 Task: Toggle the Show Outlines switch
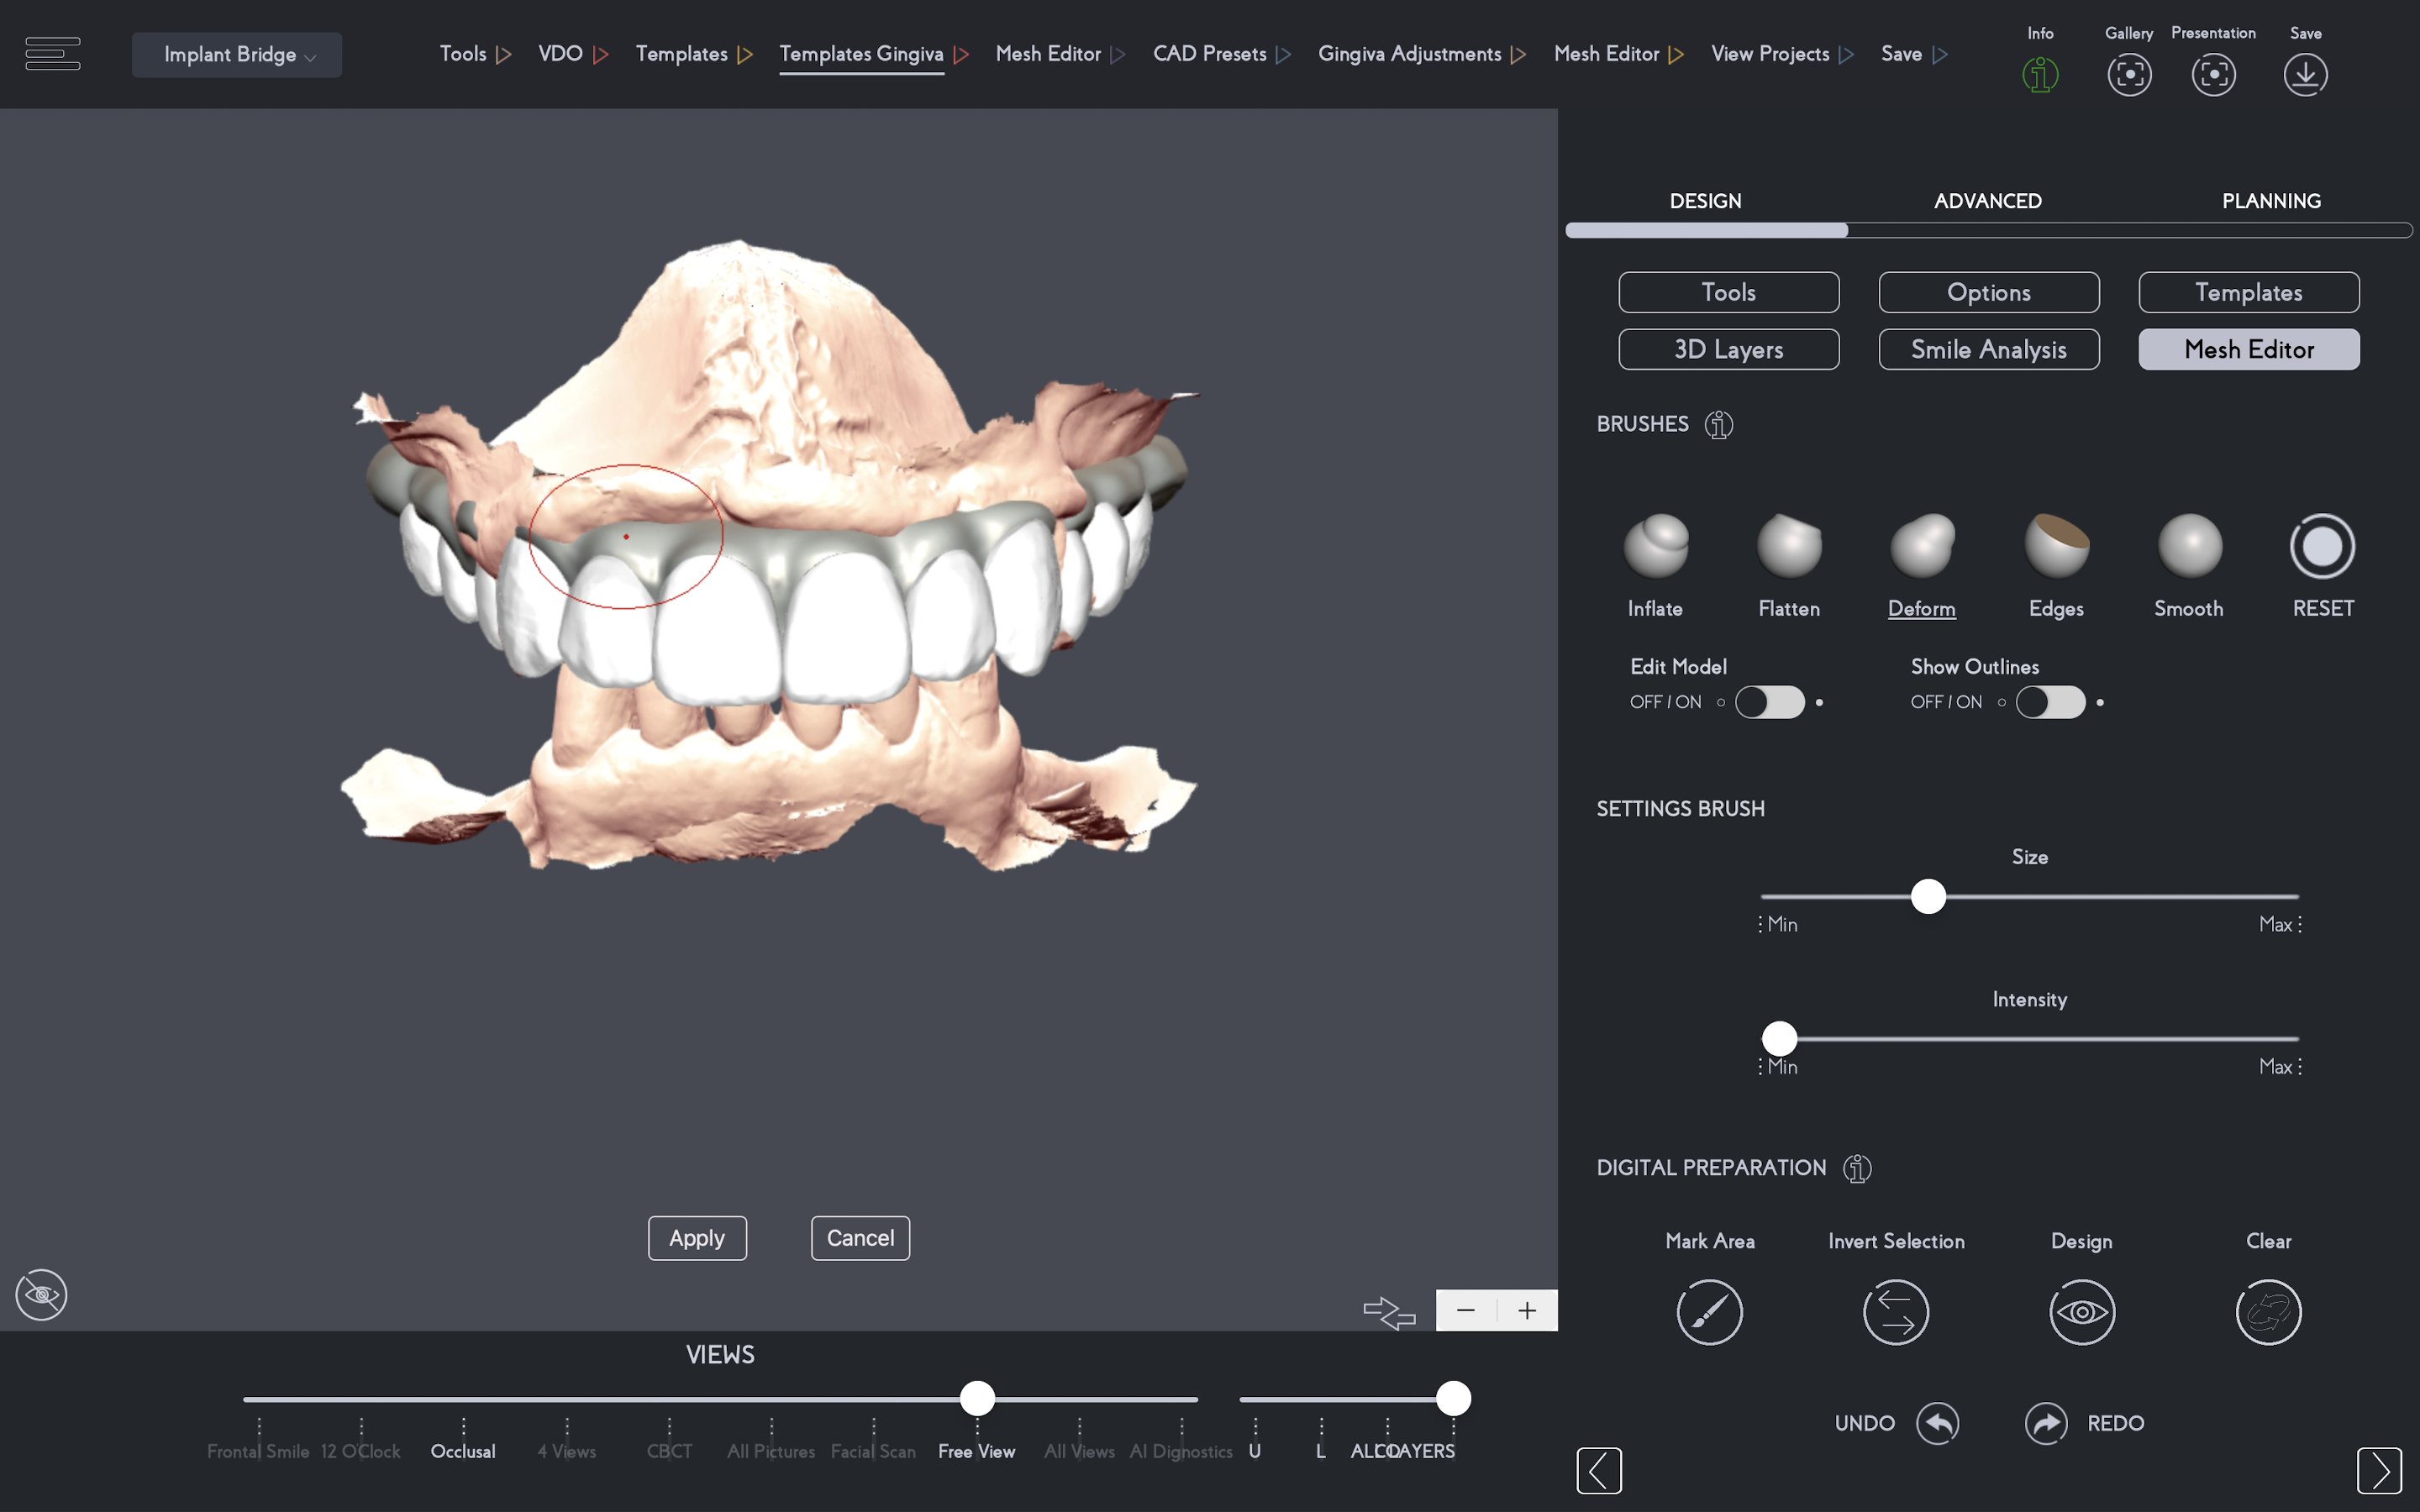pyautogui.click(x=2050, y=702)
